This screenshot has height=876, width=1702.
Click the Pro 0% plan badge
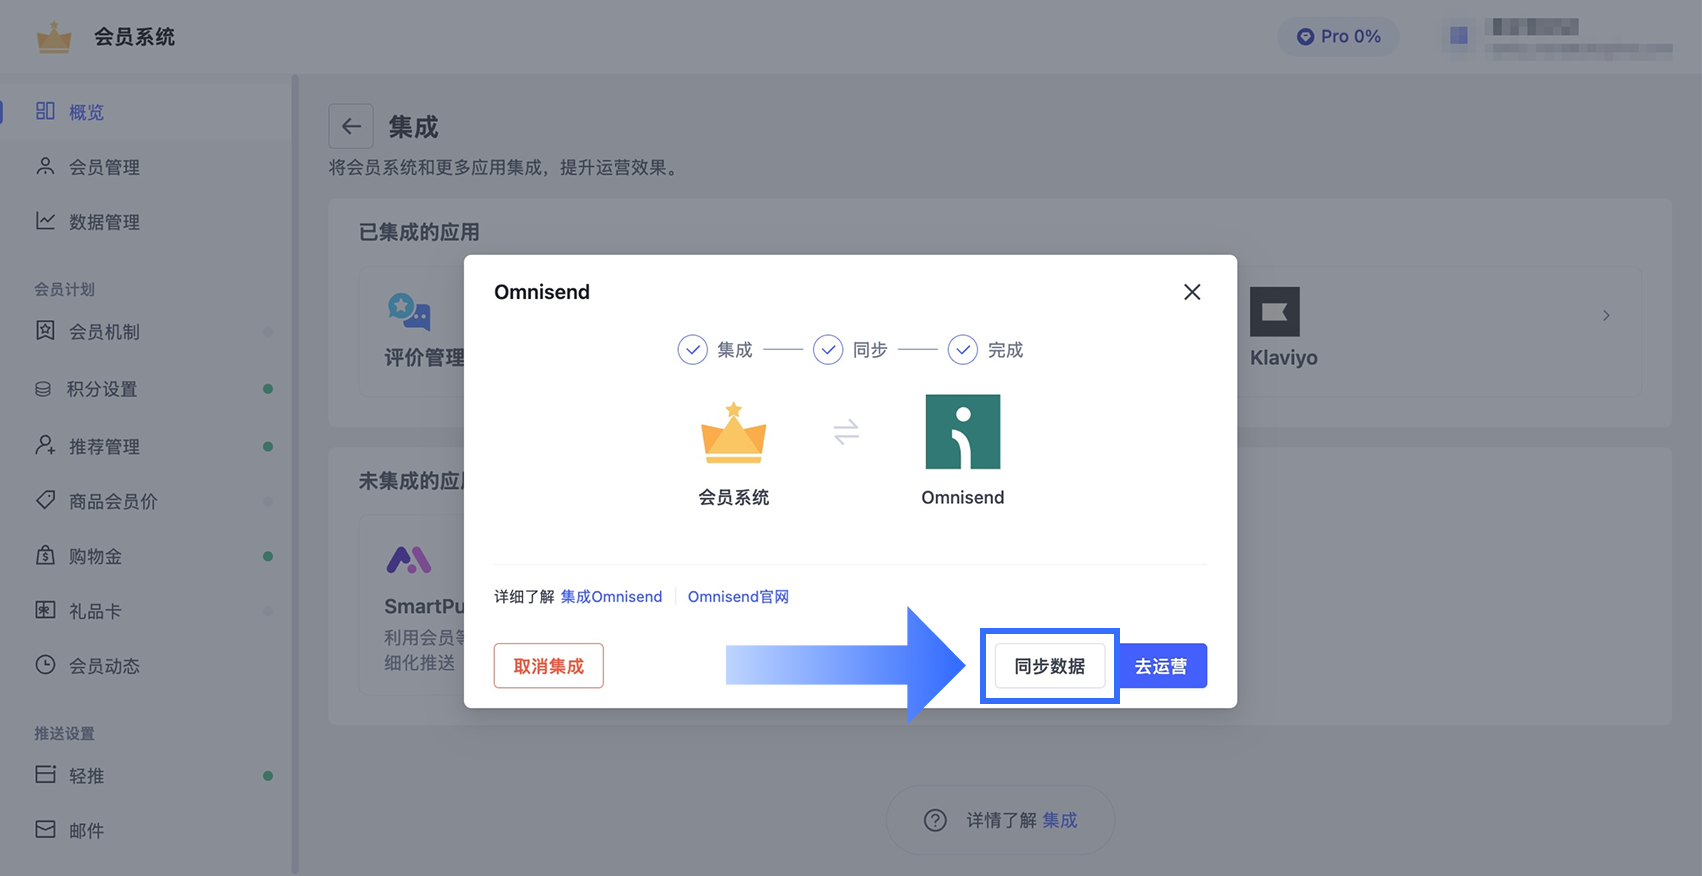(x=1338, y=36)
